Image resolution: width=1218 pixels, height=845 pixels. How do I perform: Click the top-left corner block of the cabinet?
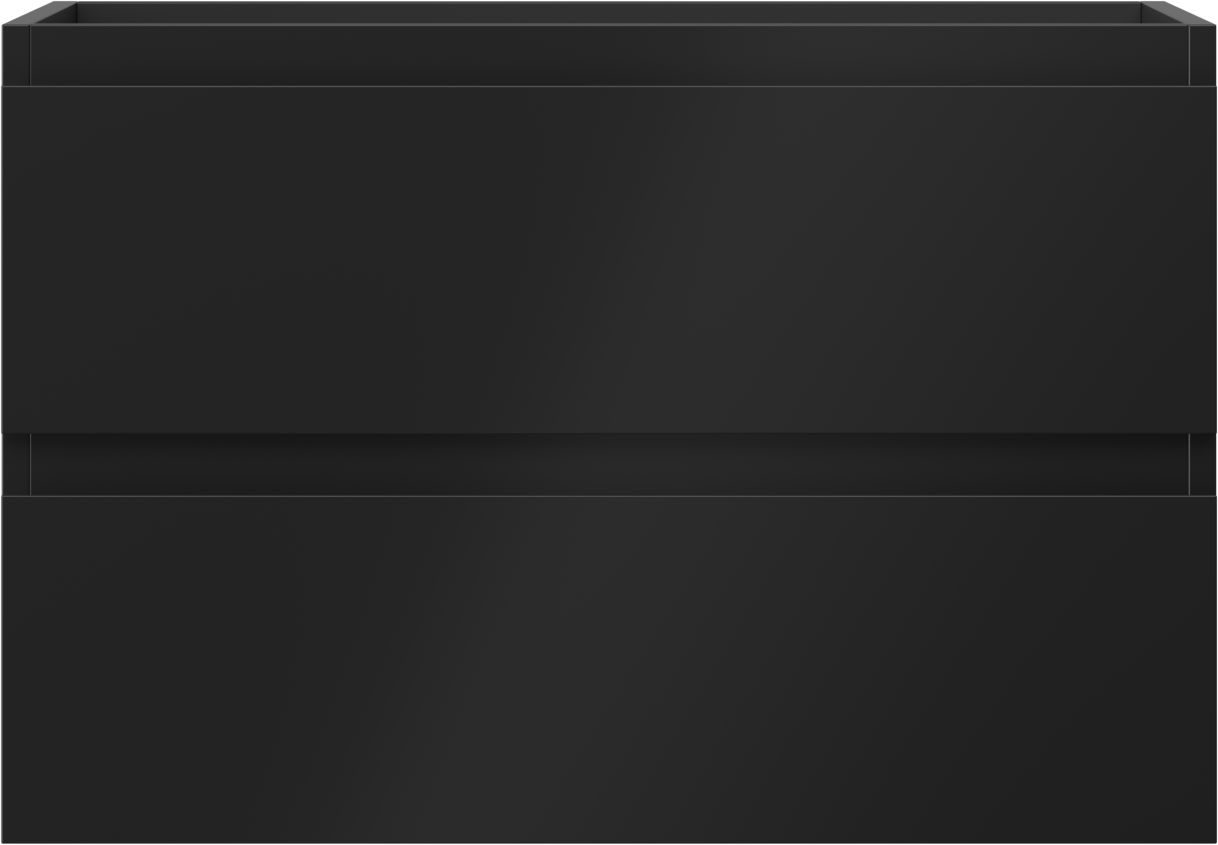(x=16, y=55)
